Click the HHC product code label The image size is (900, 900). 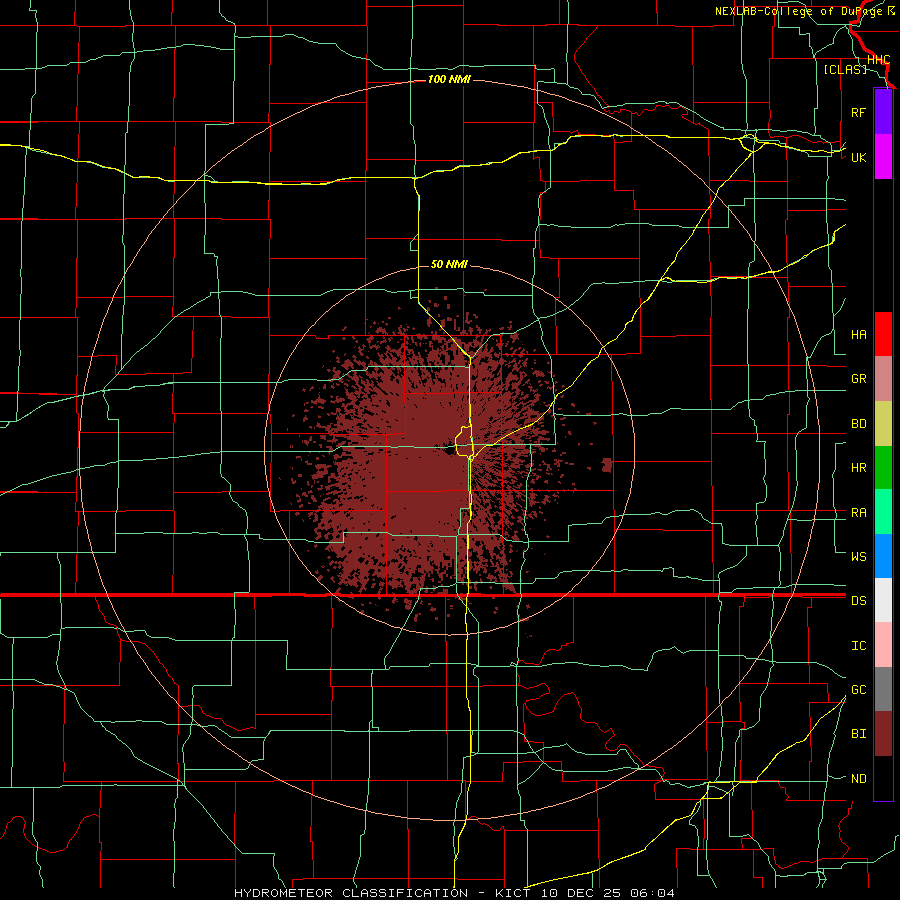[878, 60]
